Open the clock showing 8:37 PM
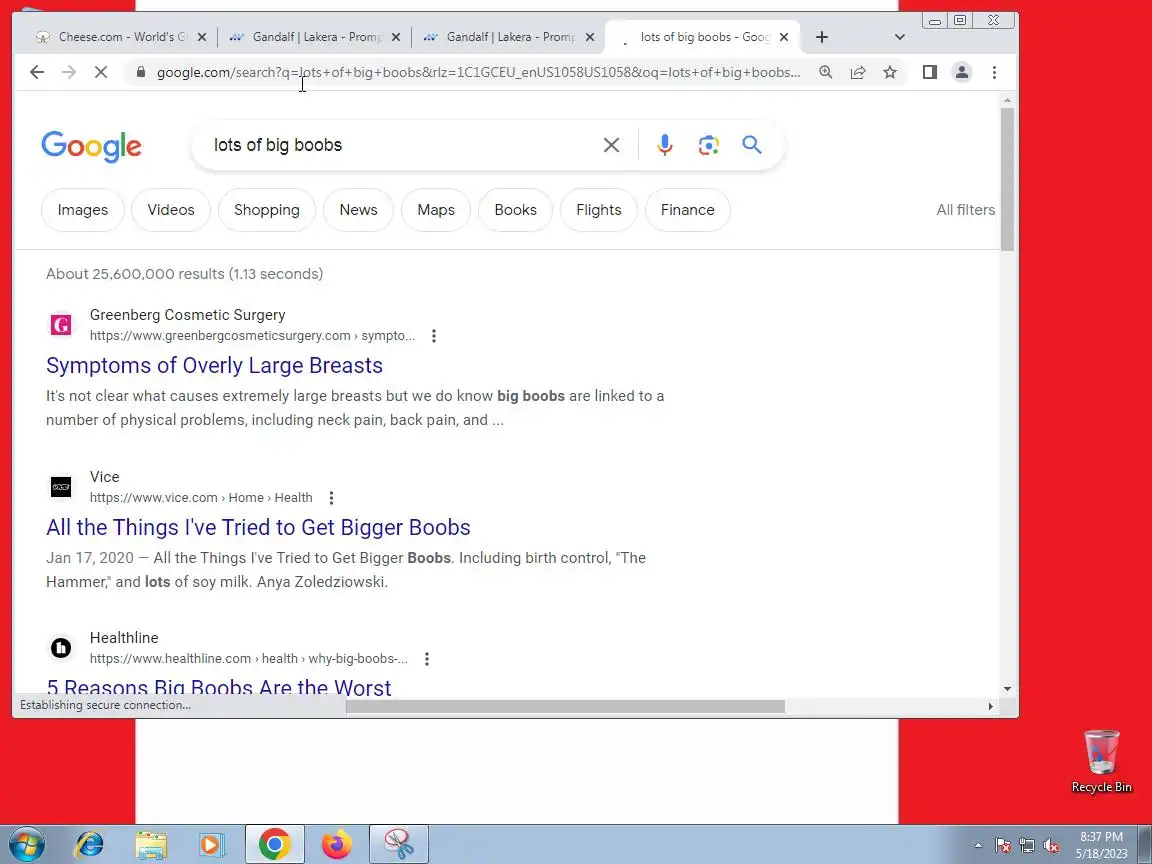The width and height of the screenshot is (1152, 864). (1101, 845)
